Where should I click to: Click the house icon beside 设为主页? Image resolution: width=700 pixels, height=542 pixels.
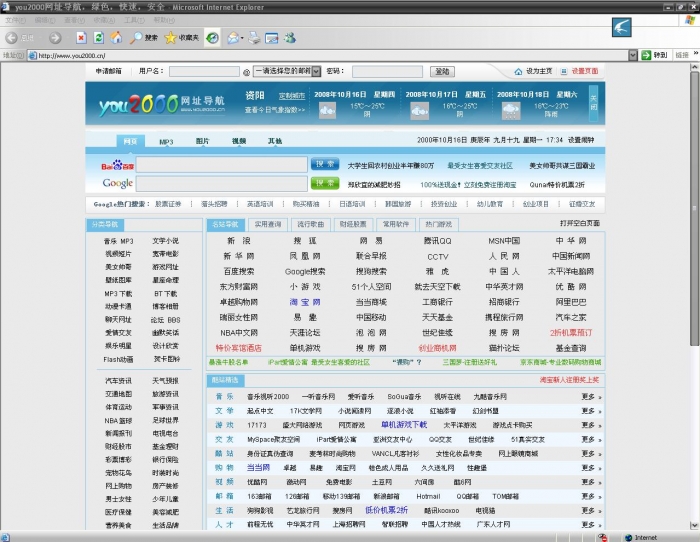(518, 71)
